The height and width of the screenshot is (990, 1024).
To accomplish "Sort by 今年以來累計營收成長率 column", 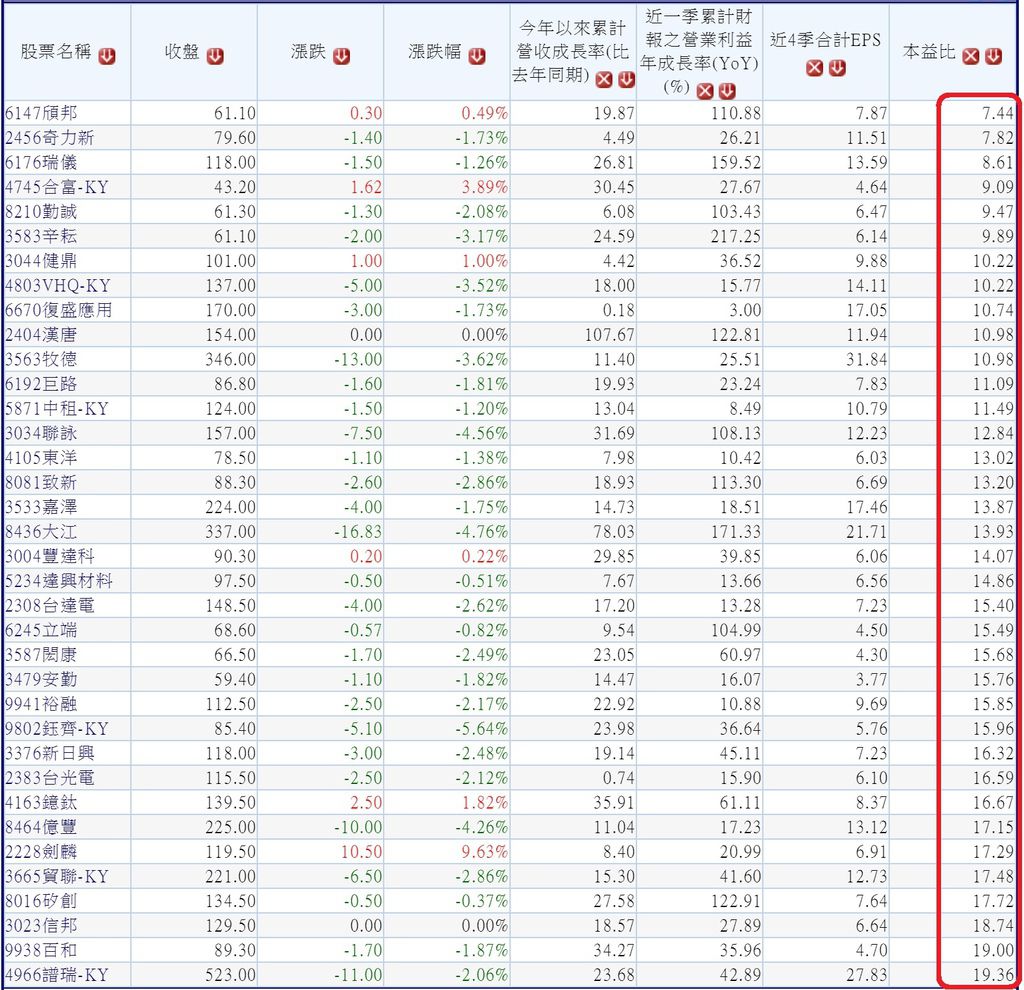I will point(625,78).
